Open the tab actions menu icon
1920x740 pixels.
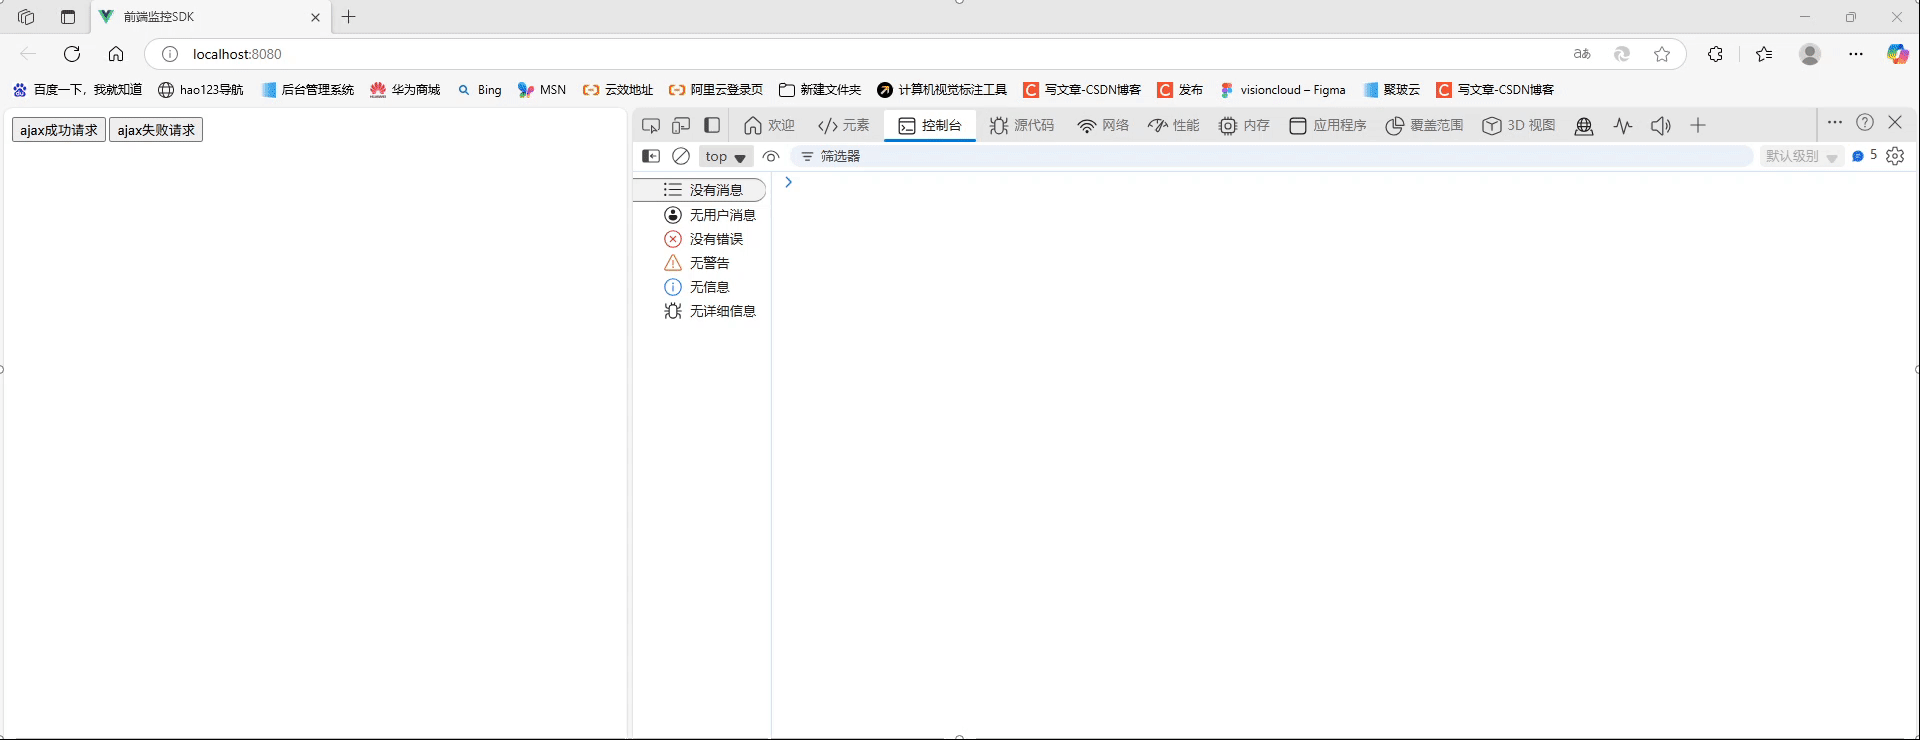[68, 17]
